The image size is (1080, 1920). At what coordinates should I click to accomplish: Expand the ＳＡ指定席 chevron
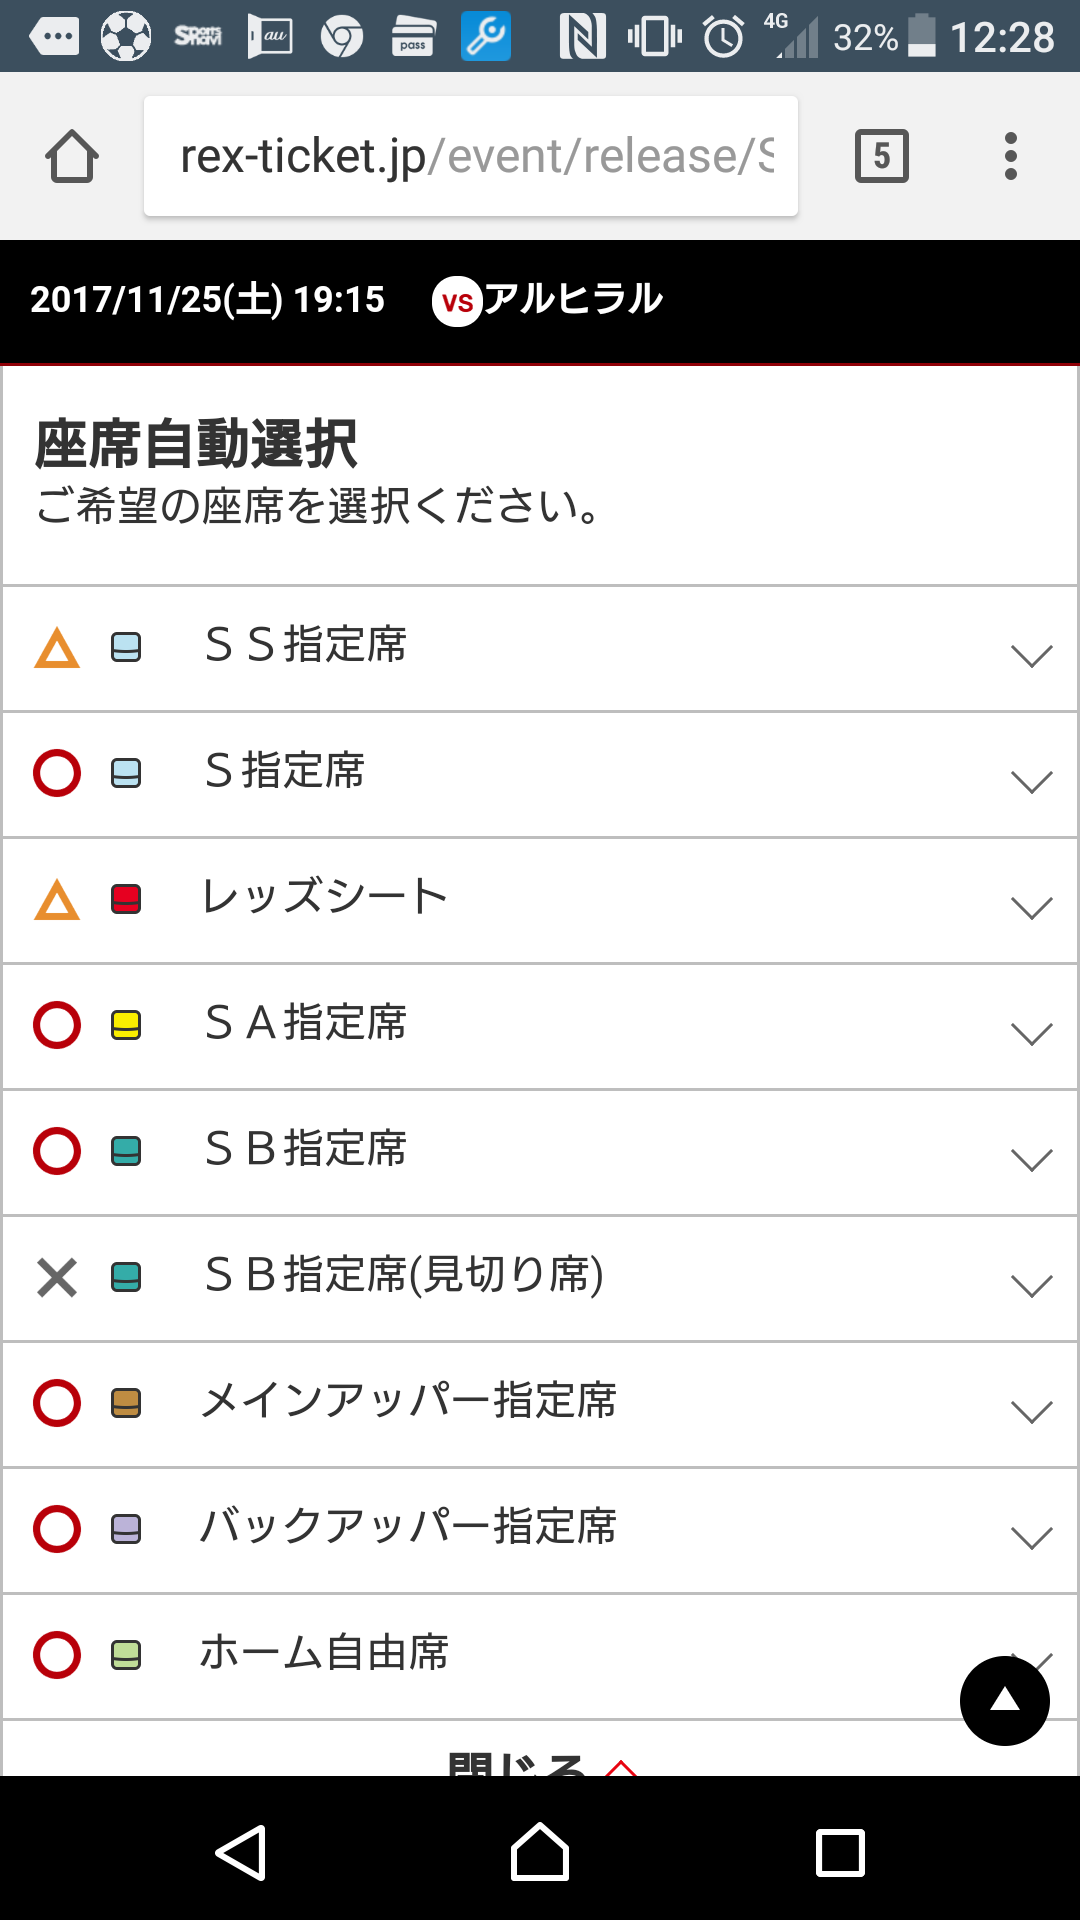tap(1031, 1033)
